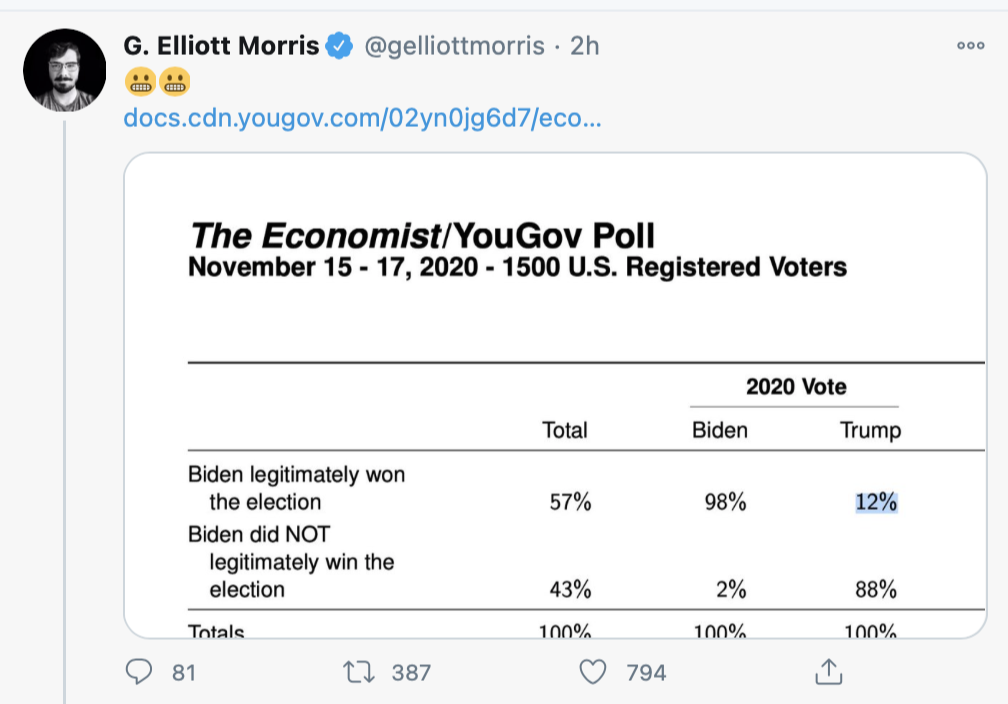
Task: Like the tweet with the heart icon
Action: pyautogui.click(x=593, y=673)
